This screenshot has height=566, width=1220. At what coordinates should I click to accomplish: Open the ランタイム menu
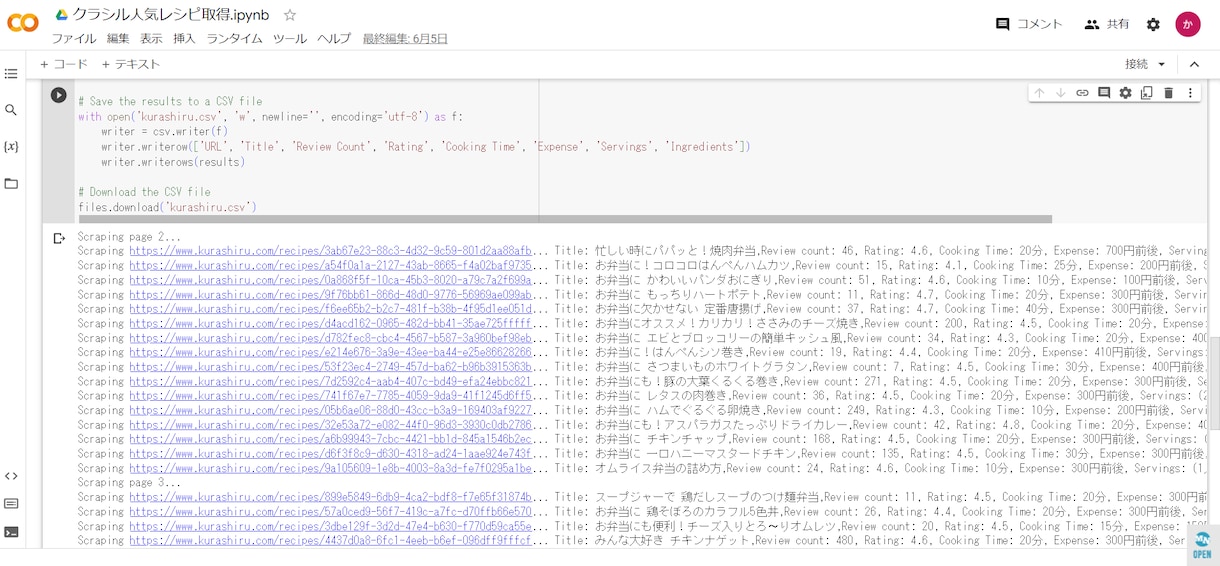click(234, 39)
